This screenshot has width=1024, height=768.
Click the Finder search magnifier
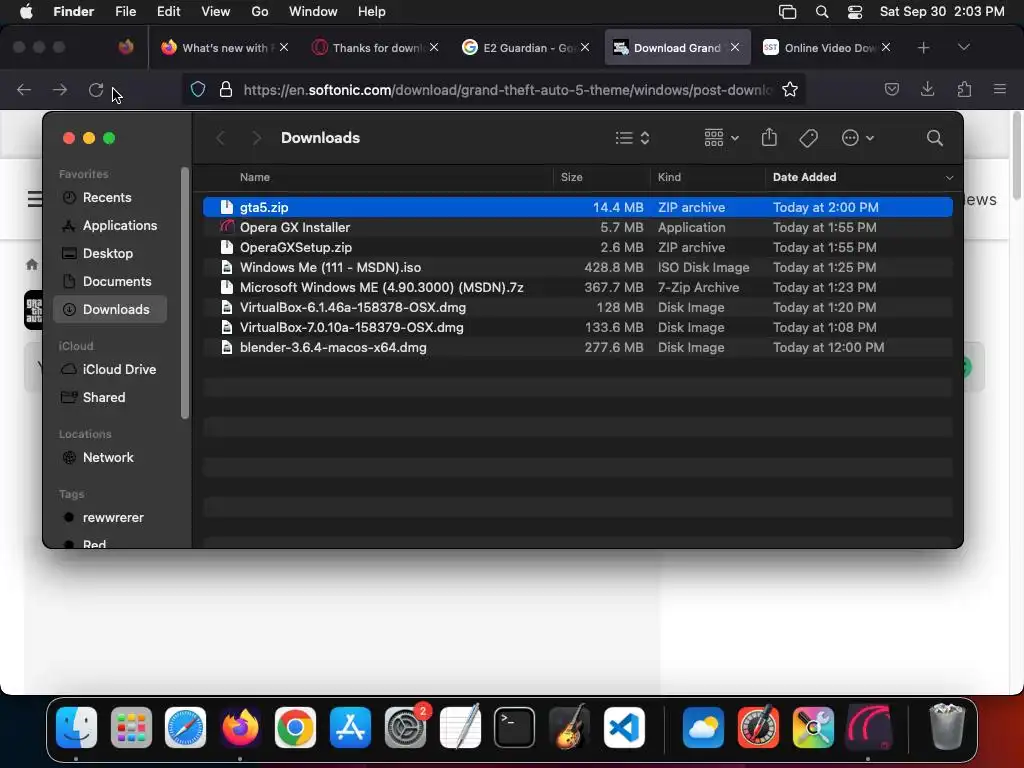point(935,138)
